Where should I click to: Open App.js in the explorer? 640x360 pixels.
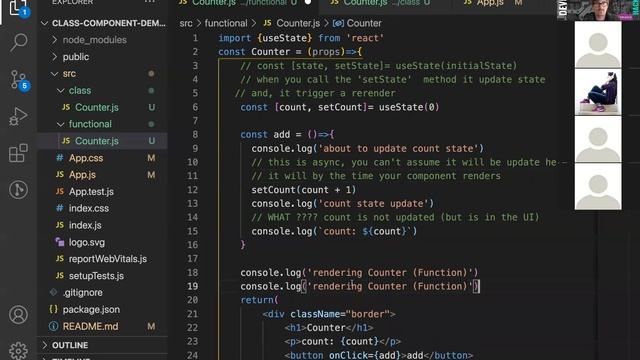pyautogui.click(x=82, y=175)
